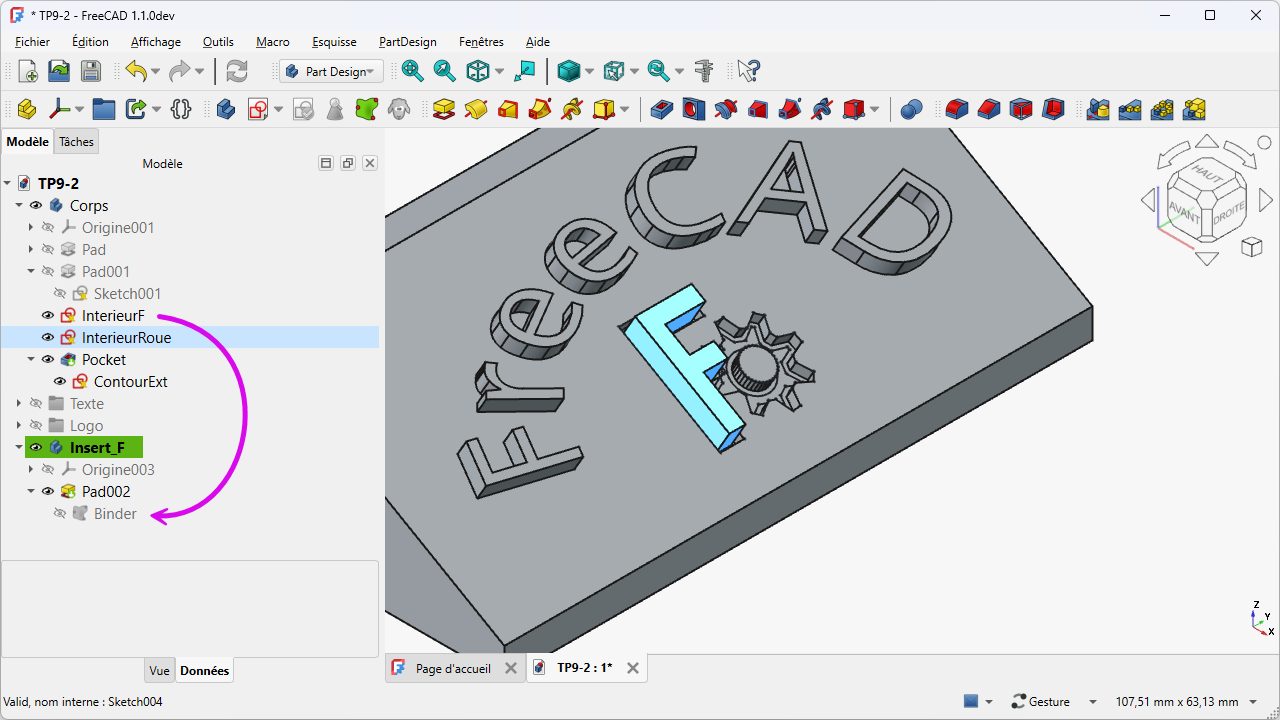Open the Esquisse menu
Image resolution: width=1280 pixels, height=720 pixels.
point(334,42)
